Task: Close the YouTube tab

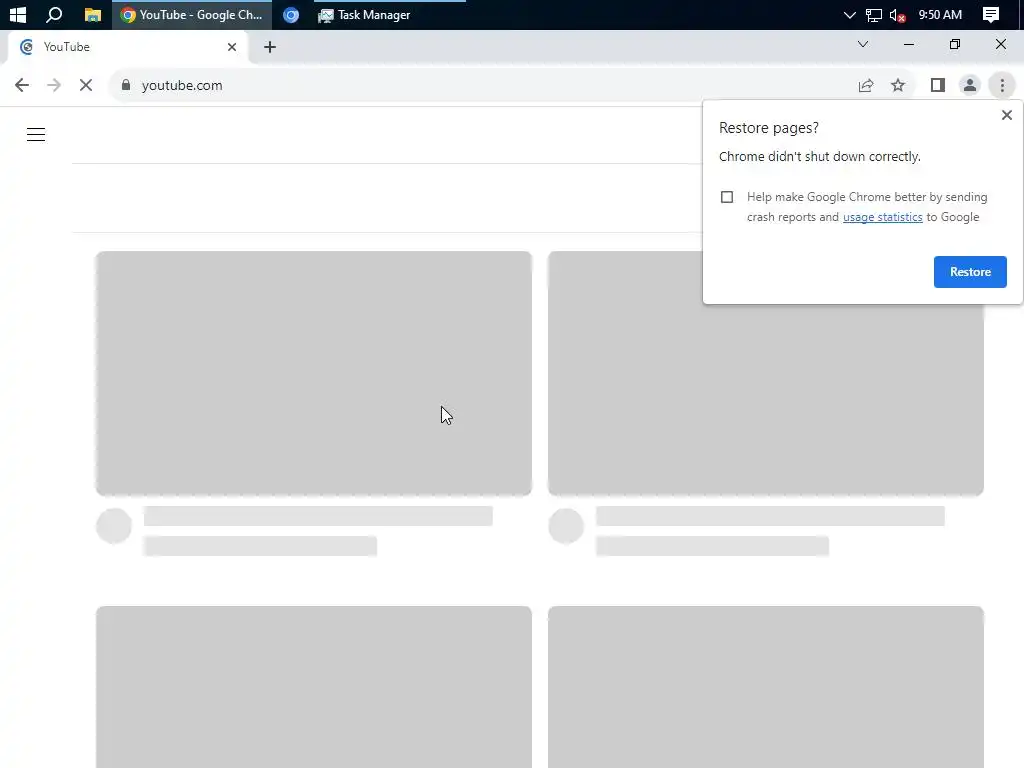Action: [232, 47]
